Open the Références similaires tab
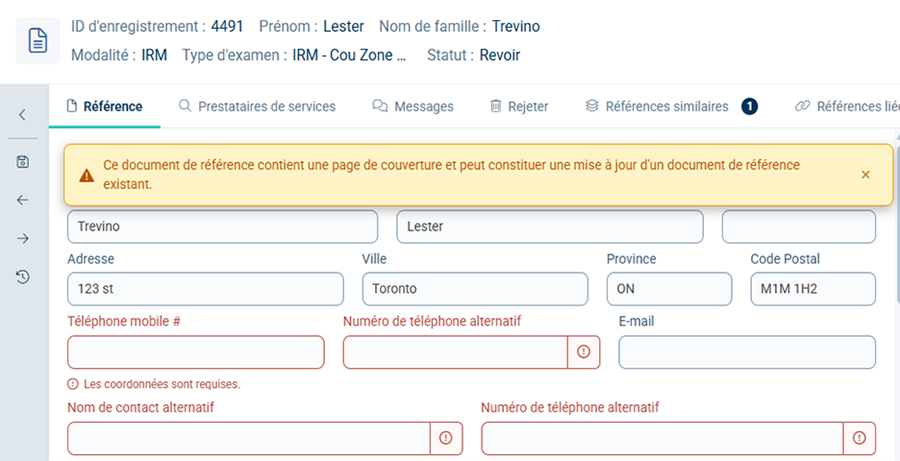This screenshot has width=900, height=461. pos(668,106)
